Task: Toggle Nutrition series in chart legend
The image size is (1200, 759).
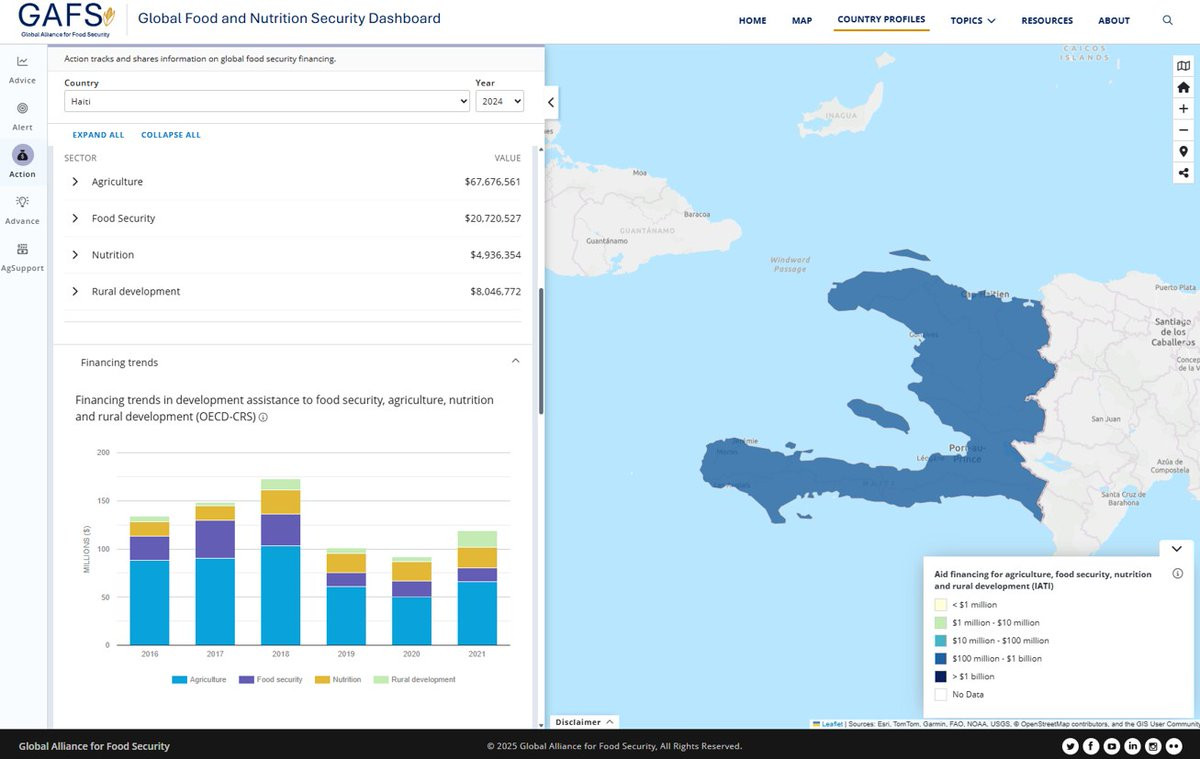Action: [x=338, y=679]
